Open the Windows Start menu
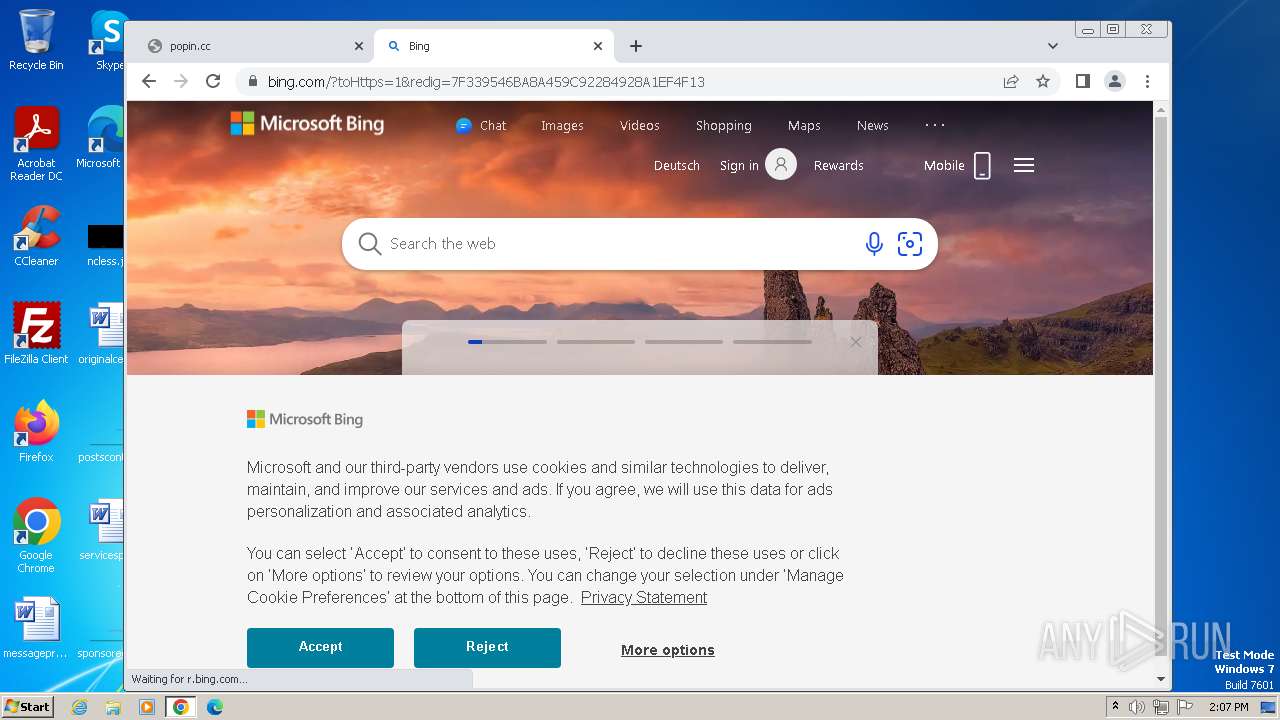The height and width of the screenshot is (720, 1280). pos(27,707)
